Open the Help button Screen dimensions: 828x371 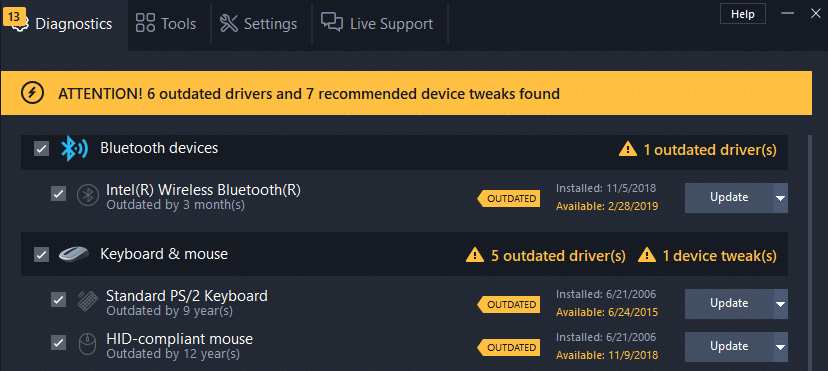[743, 14]
